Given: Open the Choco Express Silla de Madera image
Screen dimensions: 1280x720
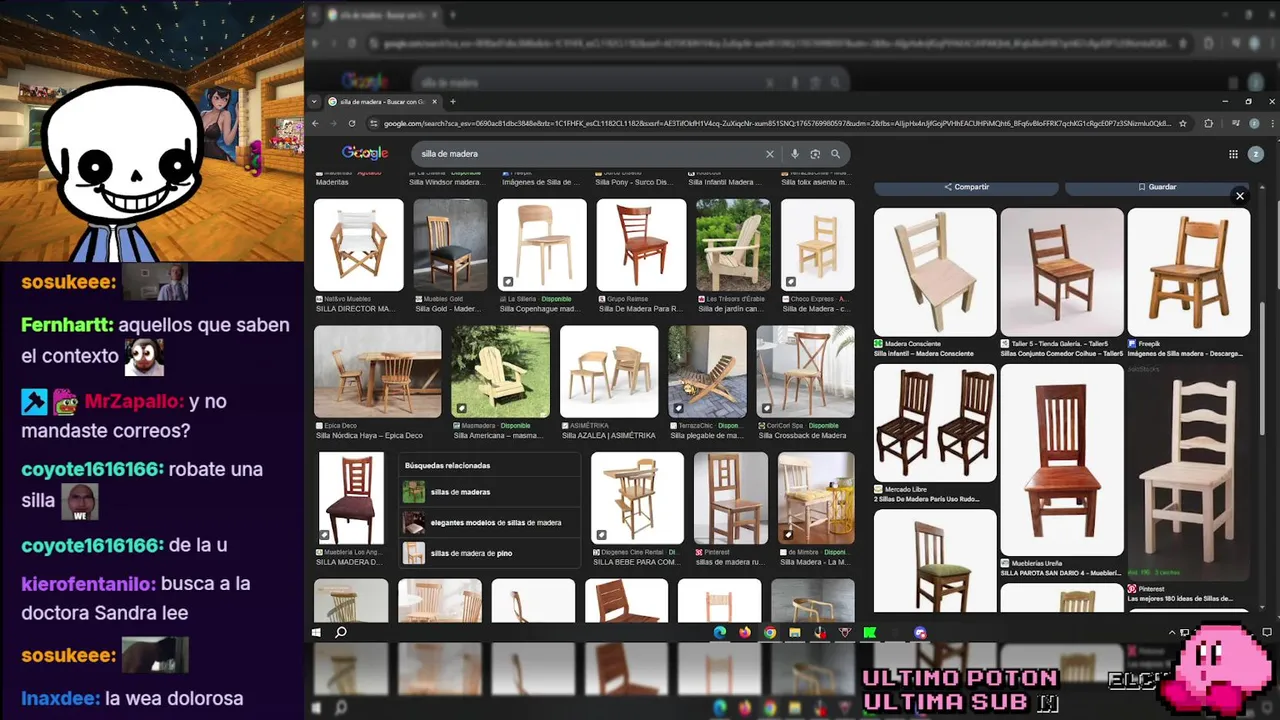Looking at the screenshot, I should coord(818,245).
